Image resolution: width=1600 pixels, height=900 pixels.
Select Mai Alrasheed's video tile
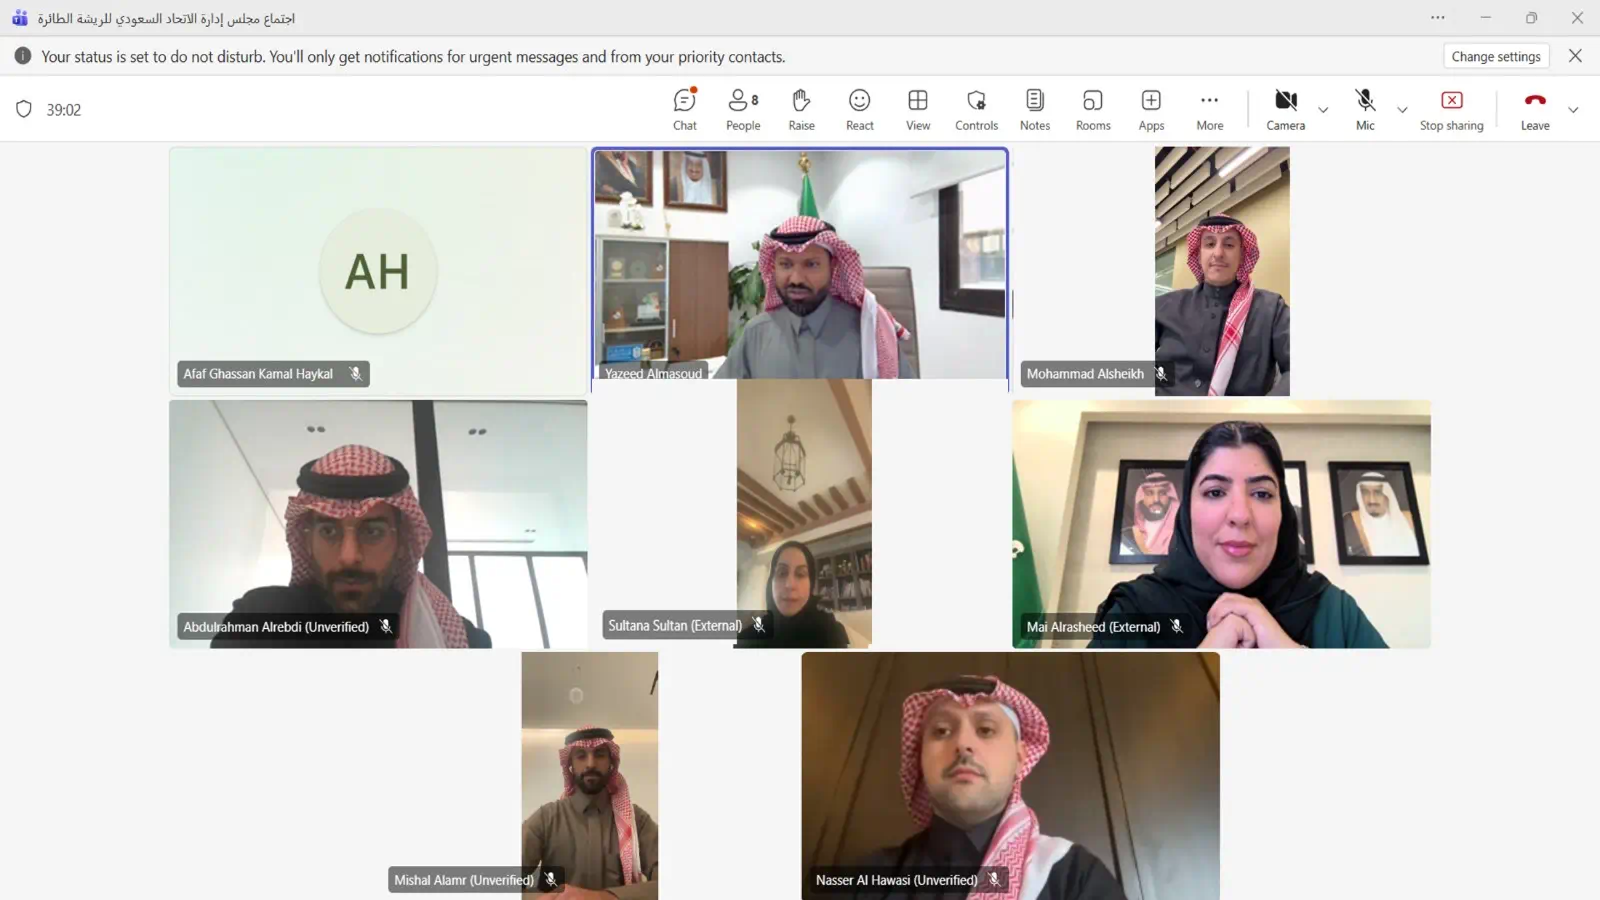point(1221,524)
